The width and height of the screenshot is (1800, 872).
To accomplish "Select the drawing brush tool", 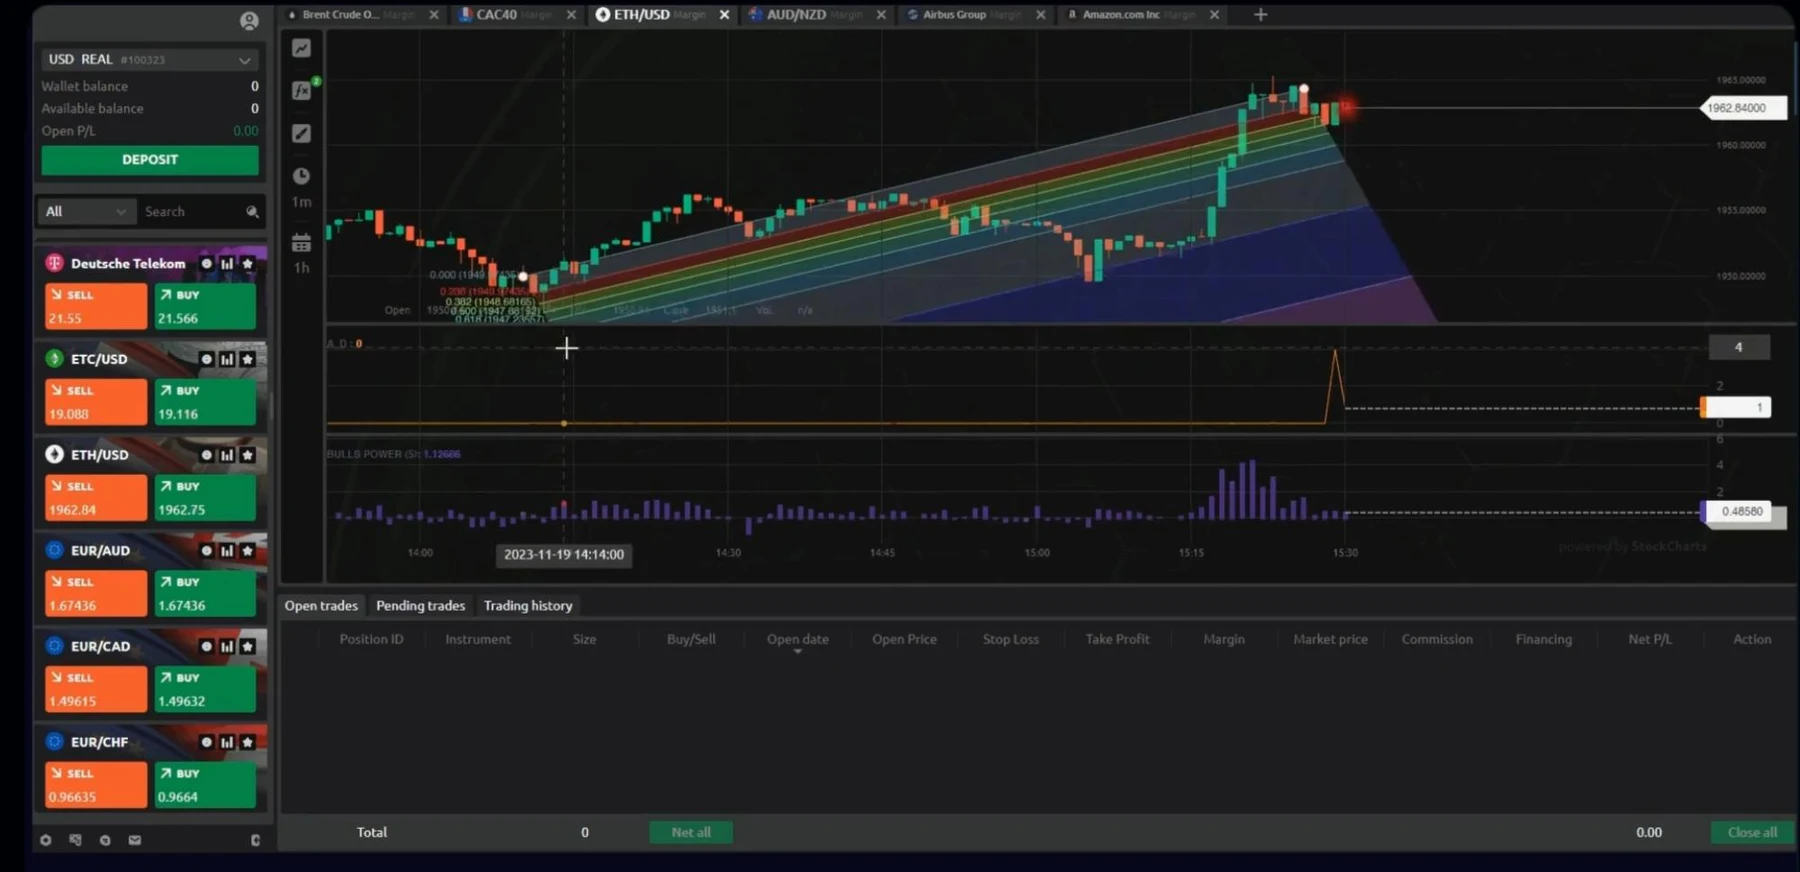I will pyautogui.click(x=301, y=133).
